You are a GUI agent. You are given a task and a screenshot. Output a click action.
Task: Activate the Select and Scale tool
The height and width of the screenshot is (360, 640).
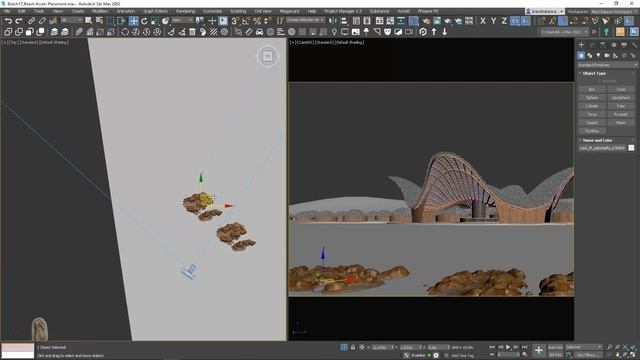point(155,21)
